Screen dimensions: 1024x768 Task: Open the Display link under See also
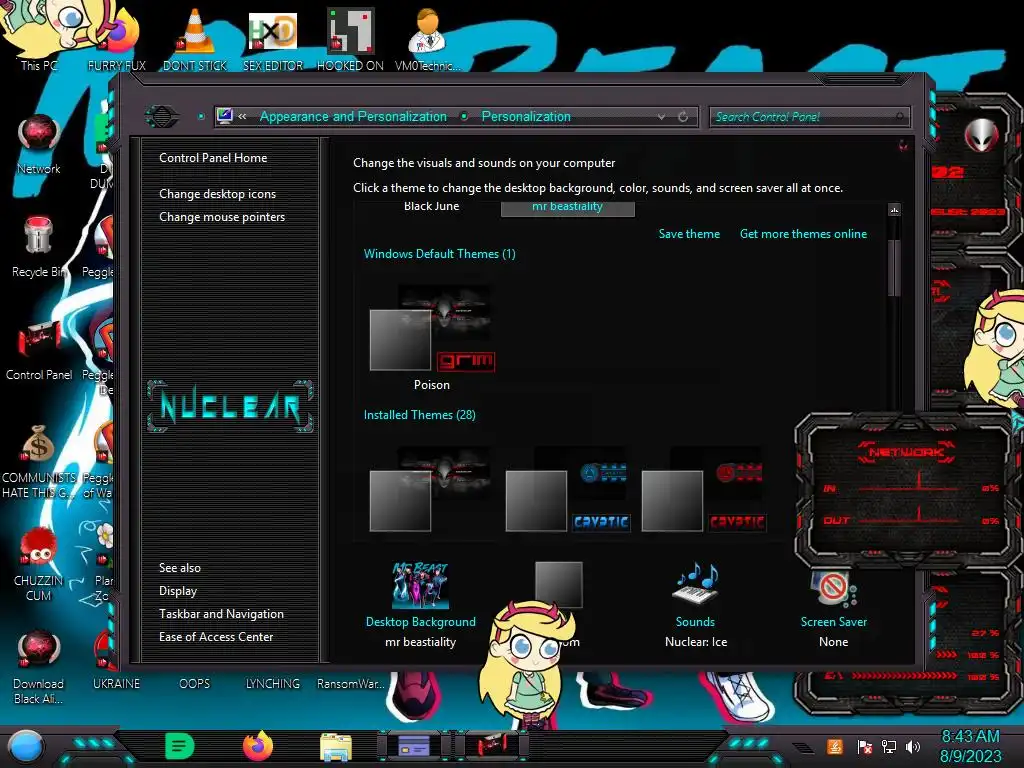pos(178,591)
